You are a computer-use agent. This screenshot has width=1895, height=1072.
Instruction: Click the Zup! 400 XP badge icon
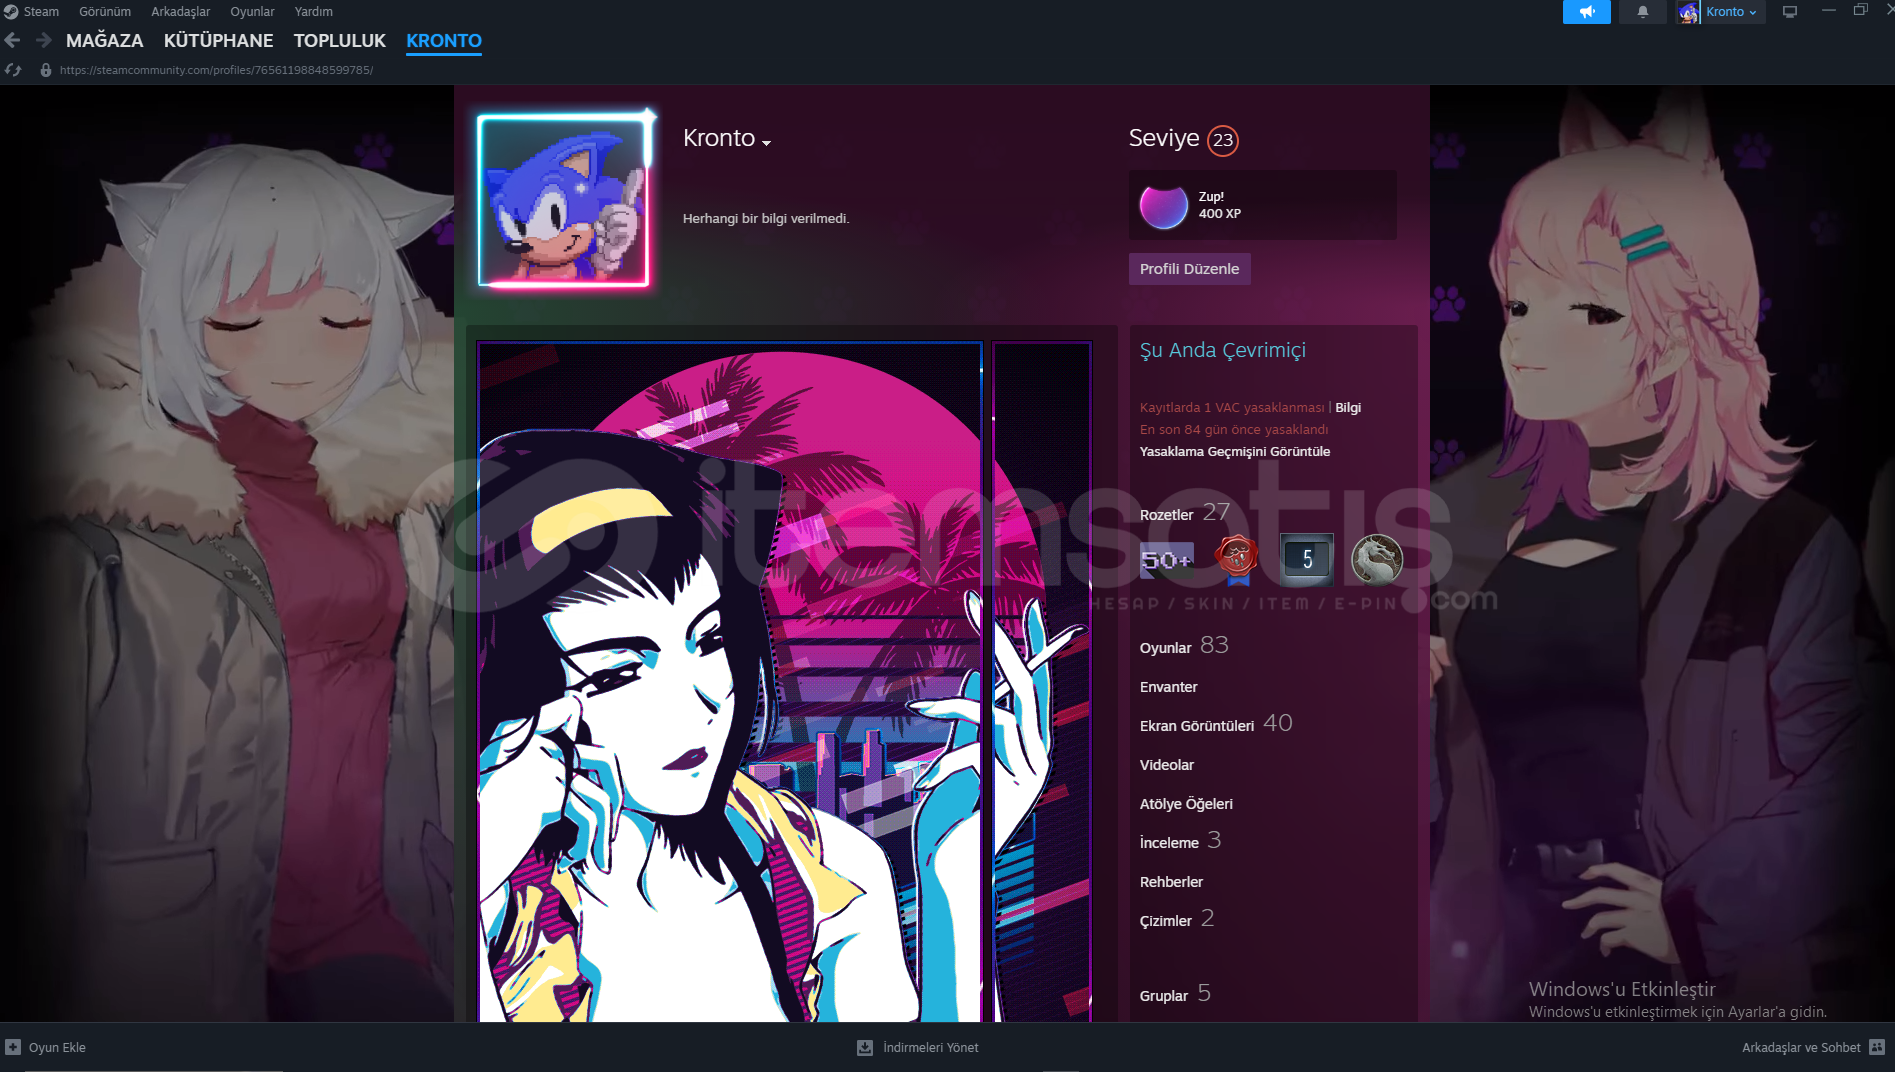tap(1164, 206)
